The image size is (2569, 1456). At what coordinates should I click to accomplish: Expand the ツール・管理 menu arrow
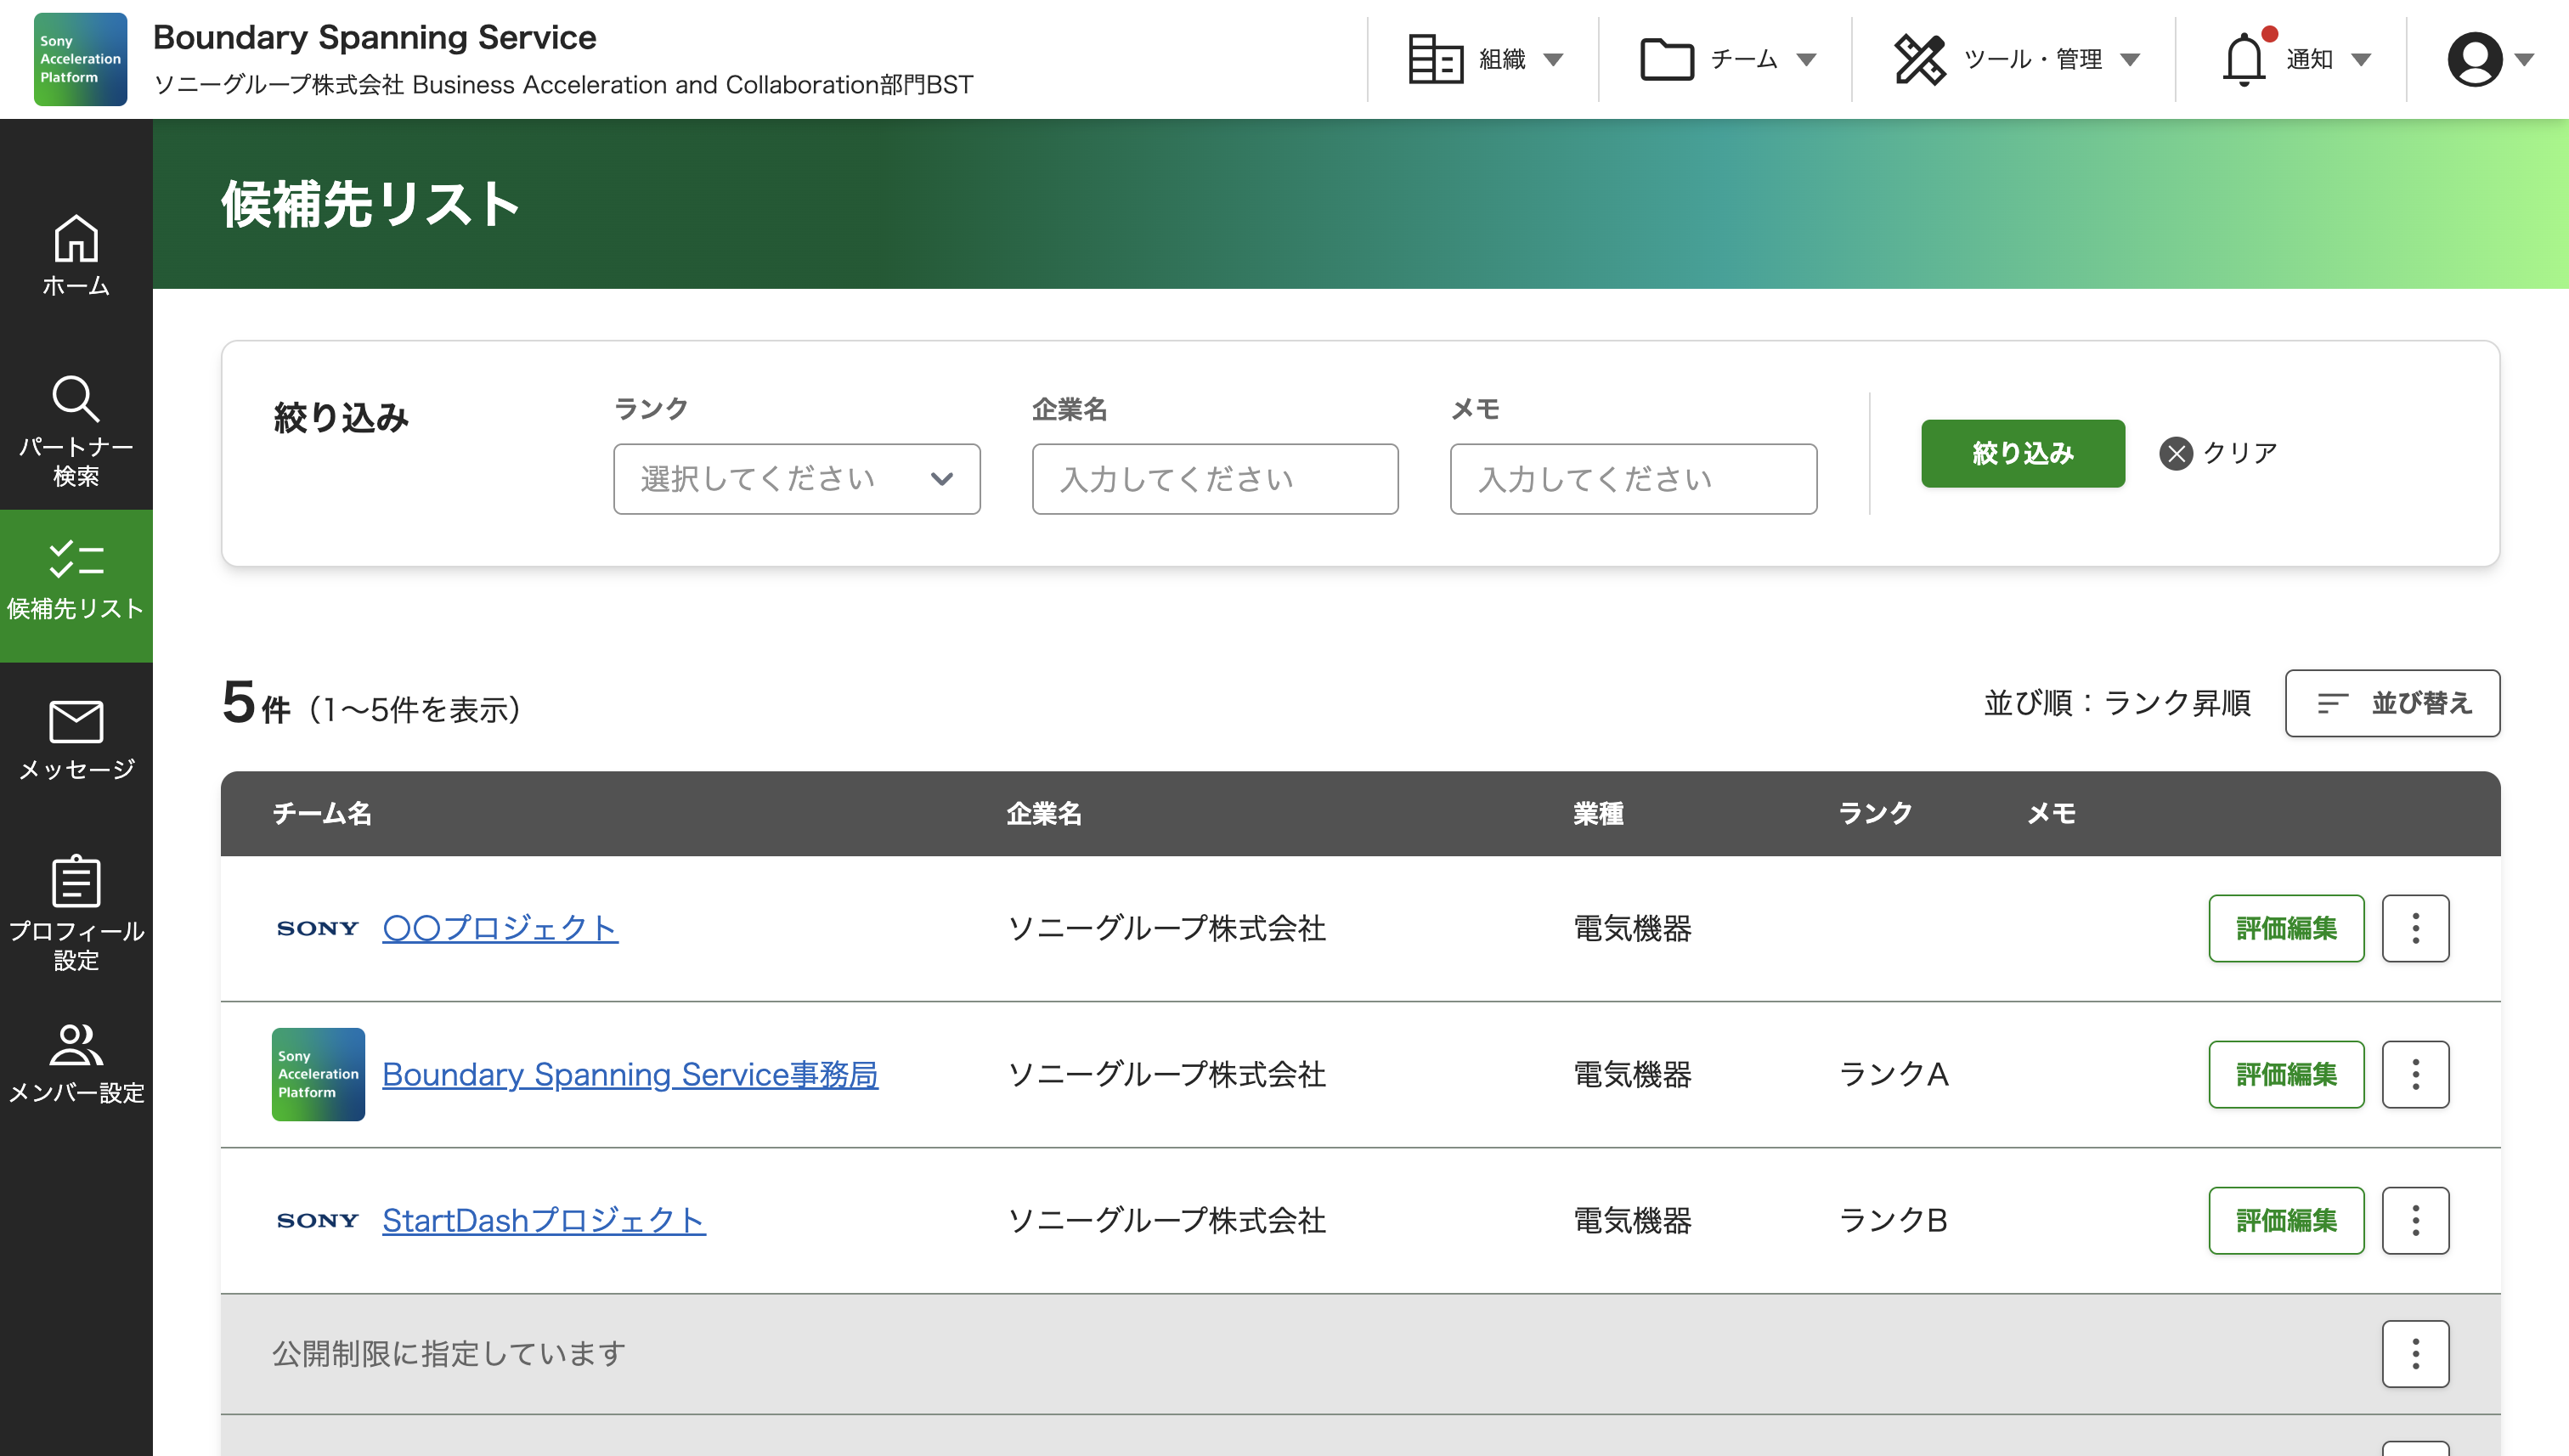click(2130, 60)
